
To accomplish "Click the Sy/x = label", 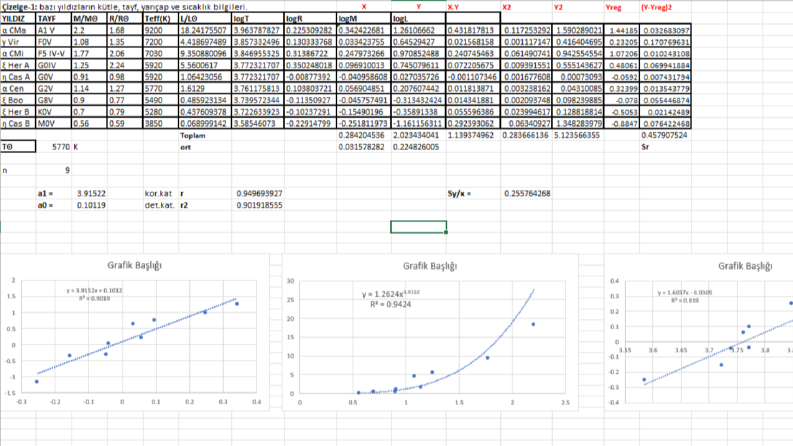I will click(x=459, y=194).
